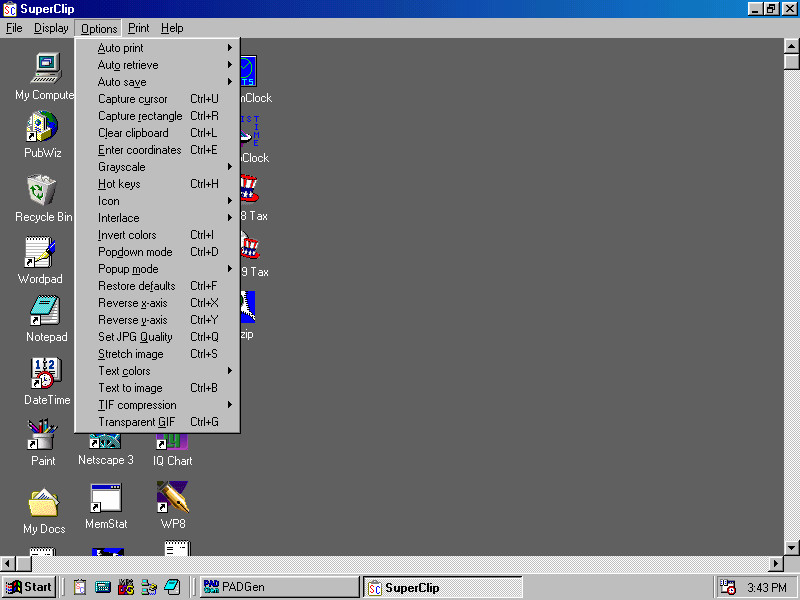Click the SuperClip title bar icon
The image size is (800, 600).
pyautogui.click(x=10, y=9)
